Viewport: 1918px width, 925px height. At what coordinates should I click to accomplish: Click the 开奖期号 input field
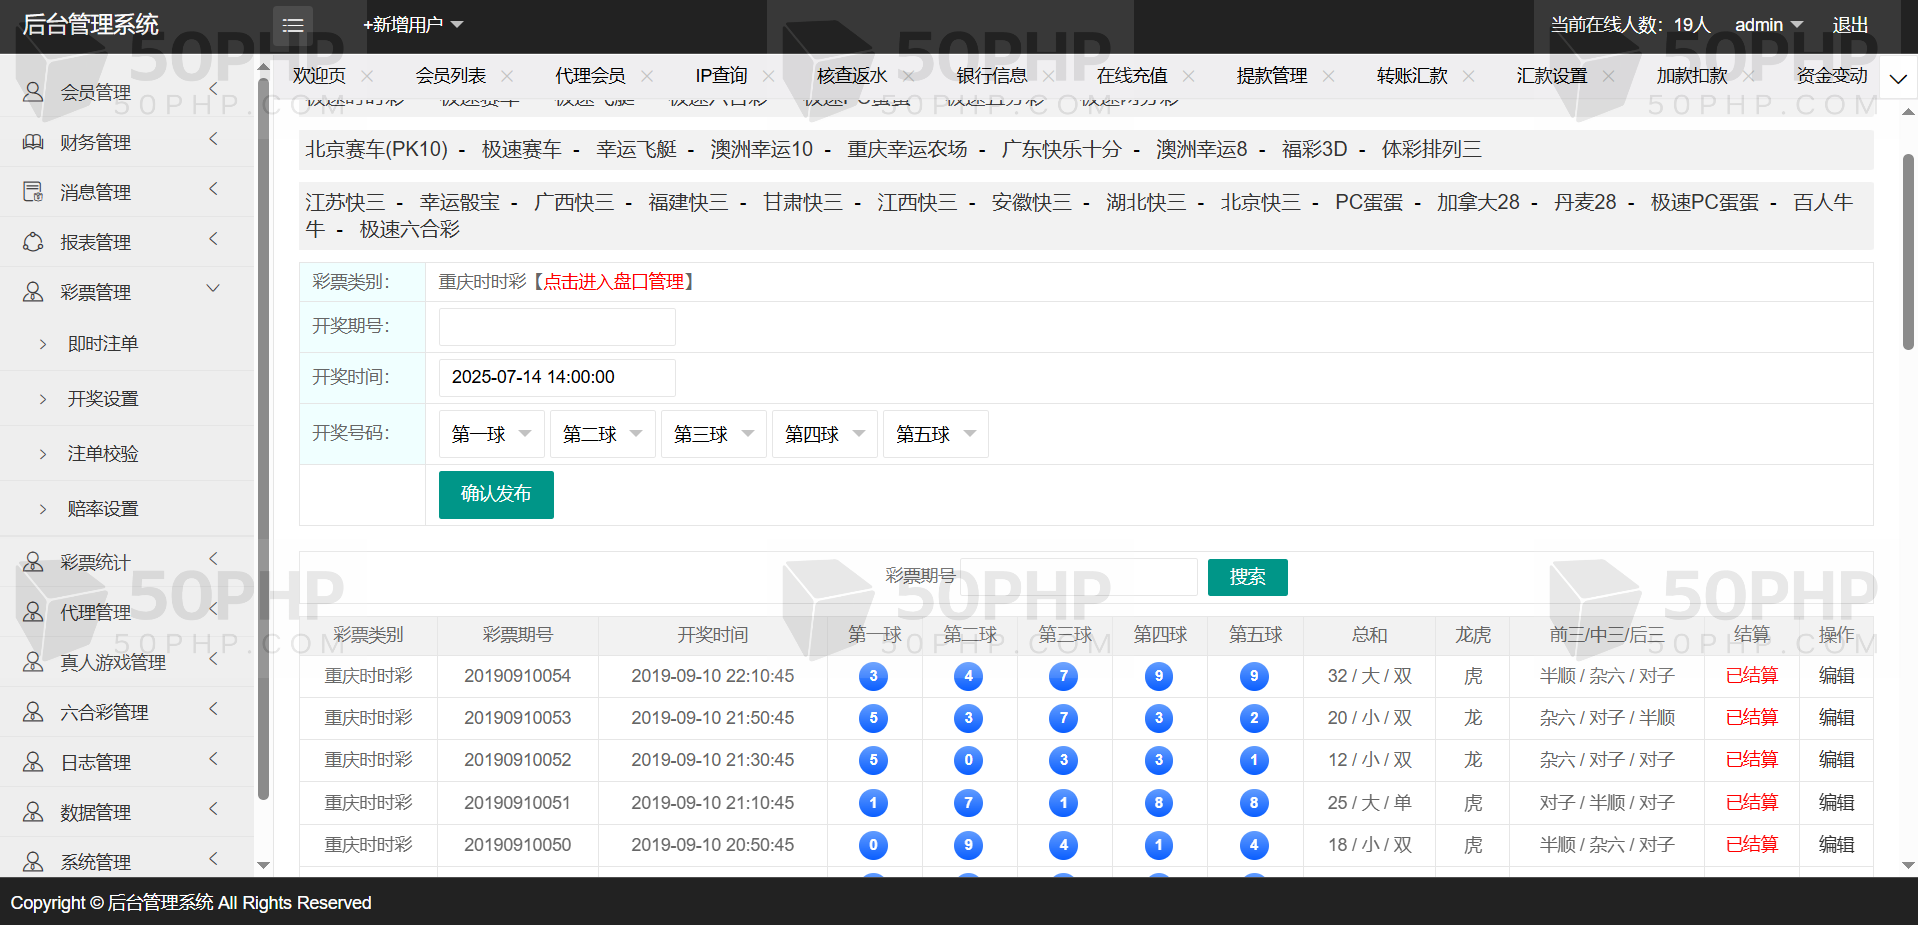[x=557, y=327]
